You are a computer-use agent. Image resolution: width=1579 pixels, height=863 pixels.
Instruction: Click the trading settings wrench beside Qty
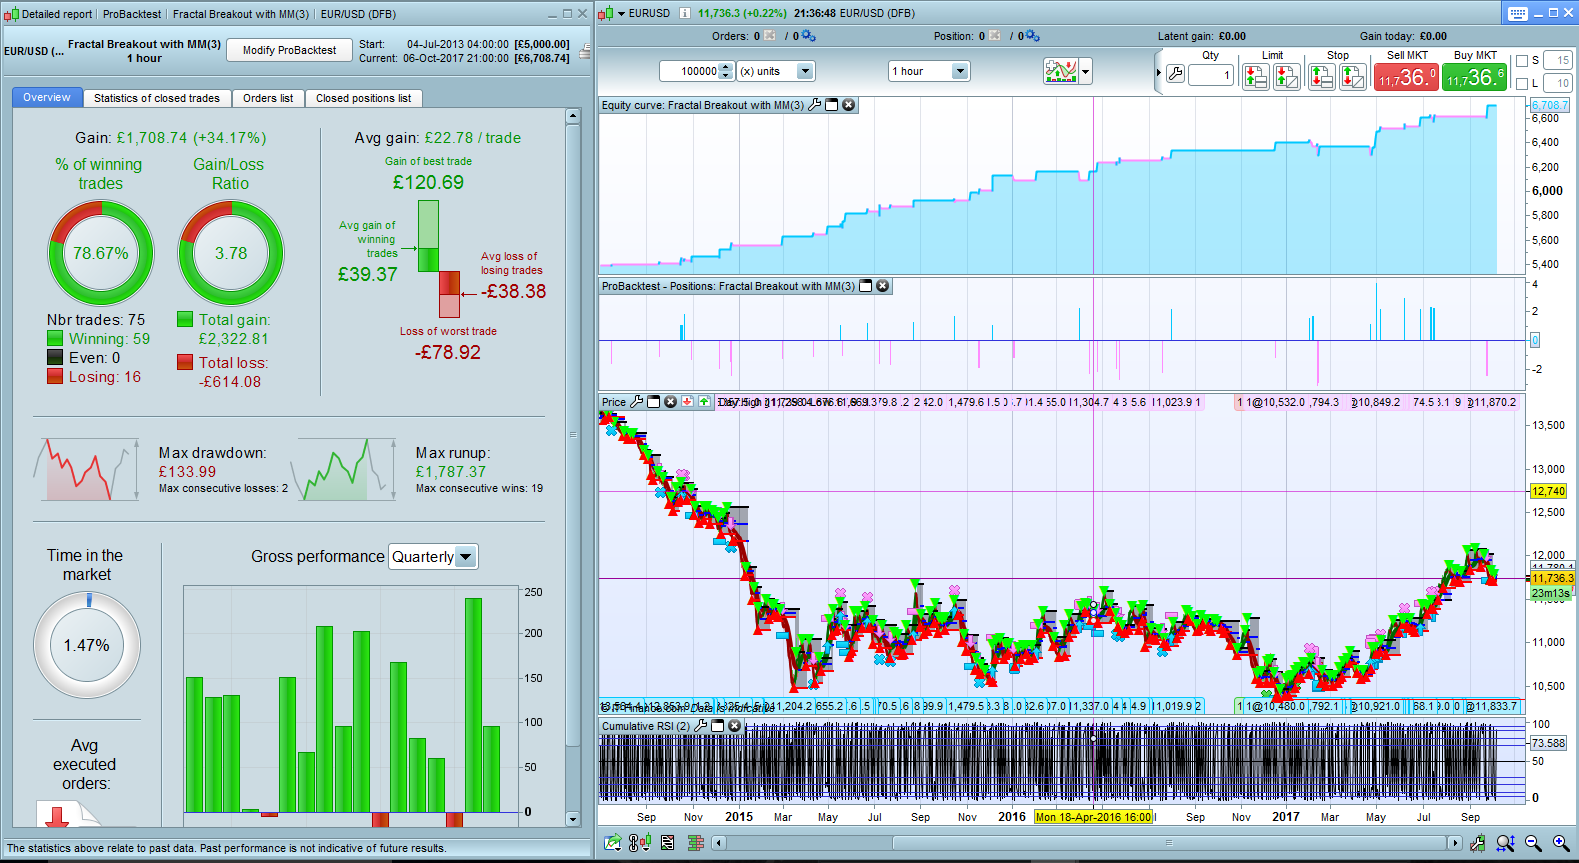1176,75
